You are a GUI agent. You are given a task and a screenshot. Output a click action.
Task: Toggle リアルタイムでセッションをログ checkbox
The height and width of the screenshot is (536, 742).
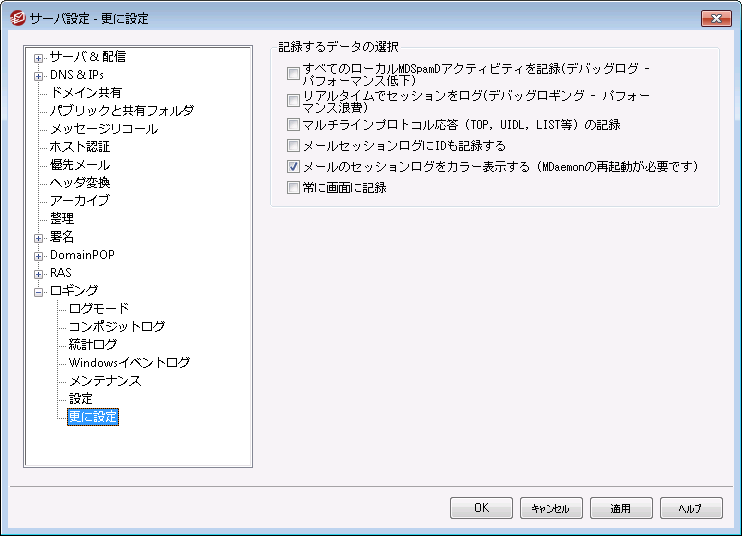[293, 101]
